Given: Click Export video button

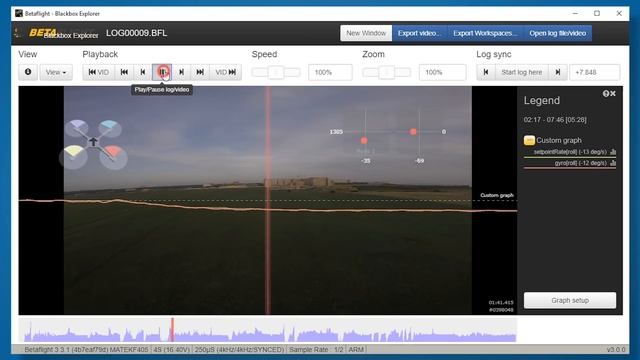Looking at the screenshot, I should (419, 33).
